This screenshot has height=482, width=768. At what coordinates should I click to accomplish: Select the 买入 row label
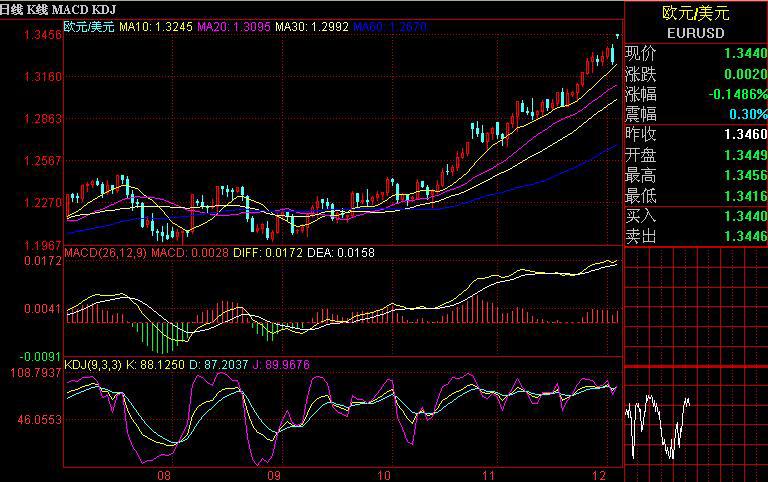pyautogui.click(x=641, y=216)
